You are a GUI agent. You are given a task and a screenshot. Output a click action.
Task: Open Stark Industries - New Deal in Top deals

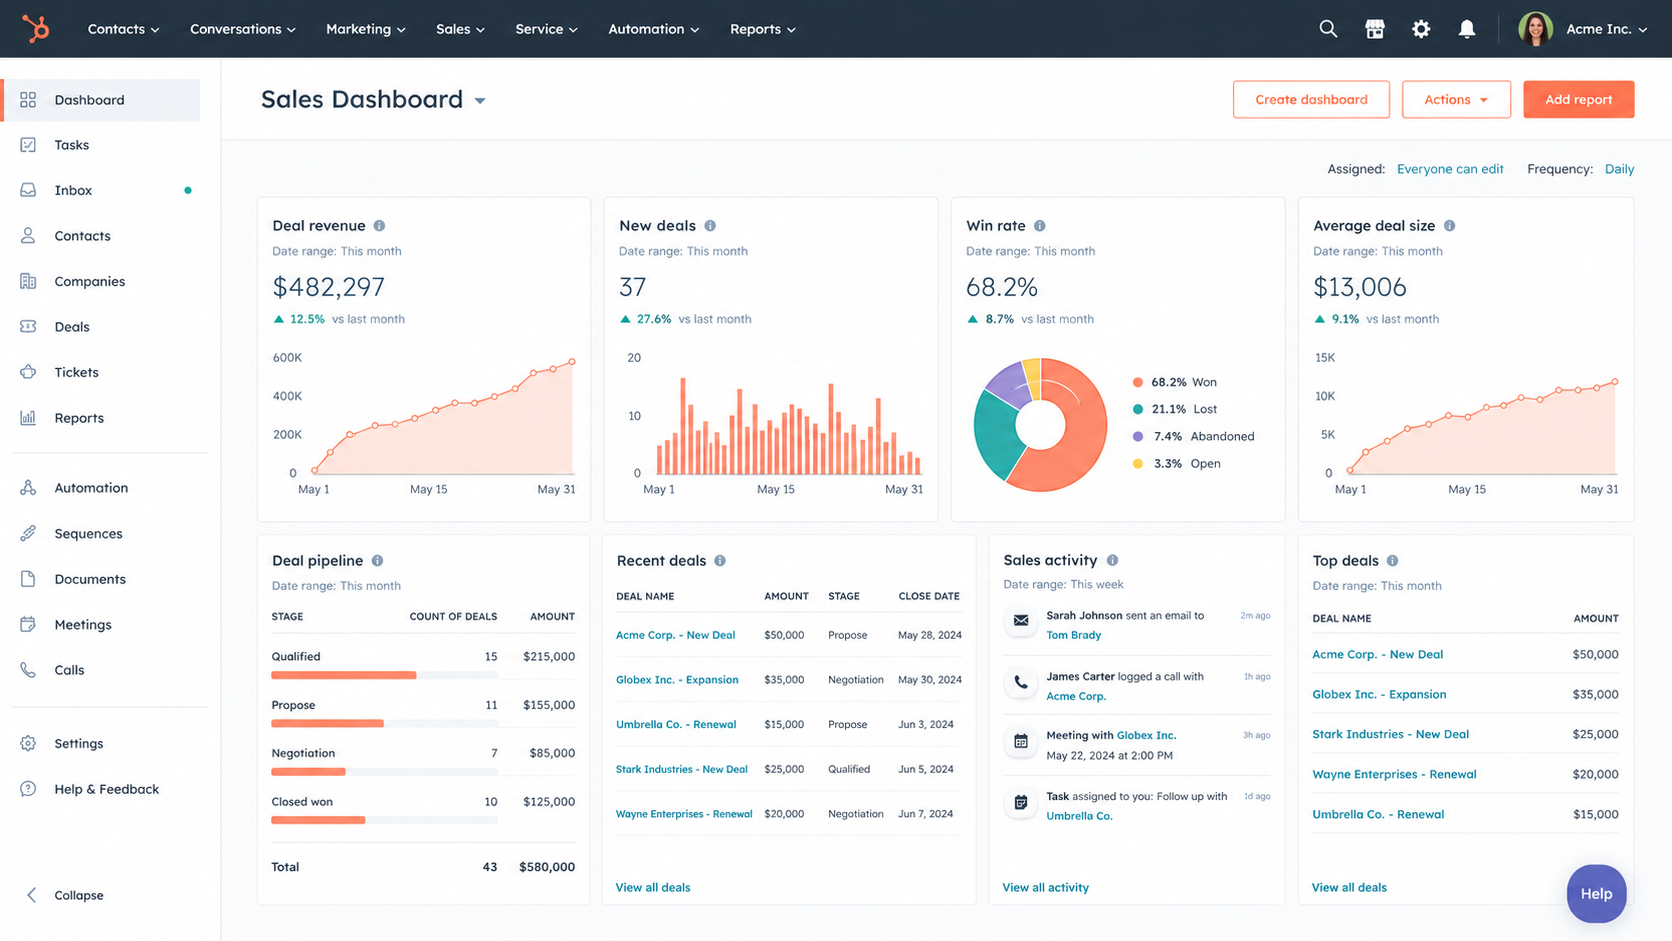pyautogui.click(x=1390, y=734)
